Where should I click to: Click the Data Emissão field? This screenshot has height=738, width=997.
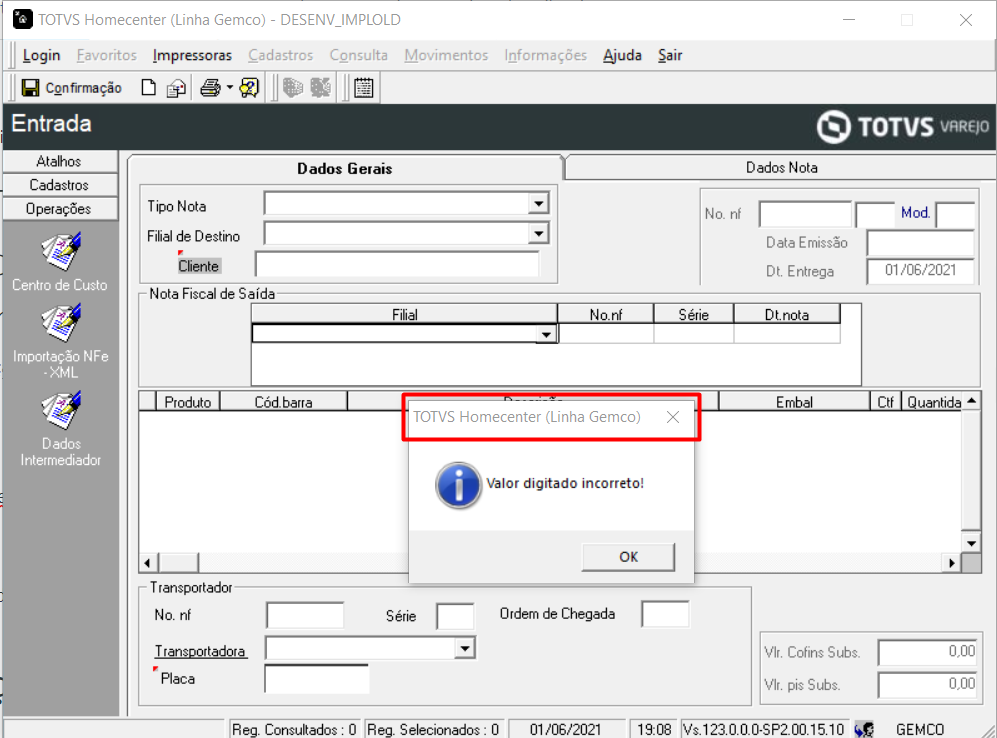921,243
